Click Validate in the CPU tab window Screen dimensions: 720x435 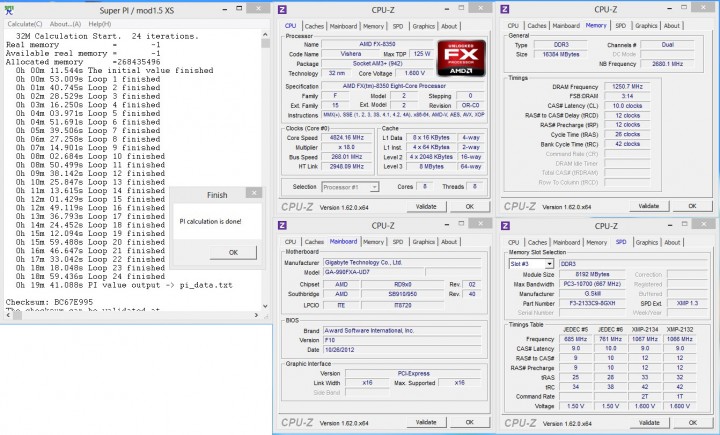426,207
